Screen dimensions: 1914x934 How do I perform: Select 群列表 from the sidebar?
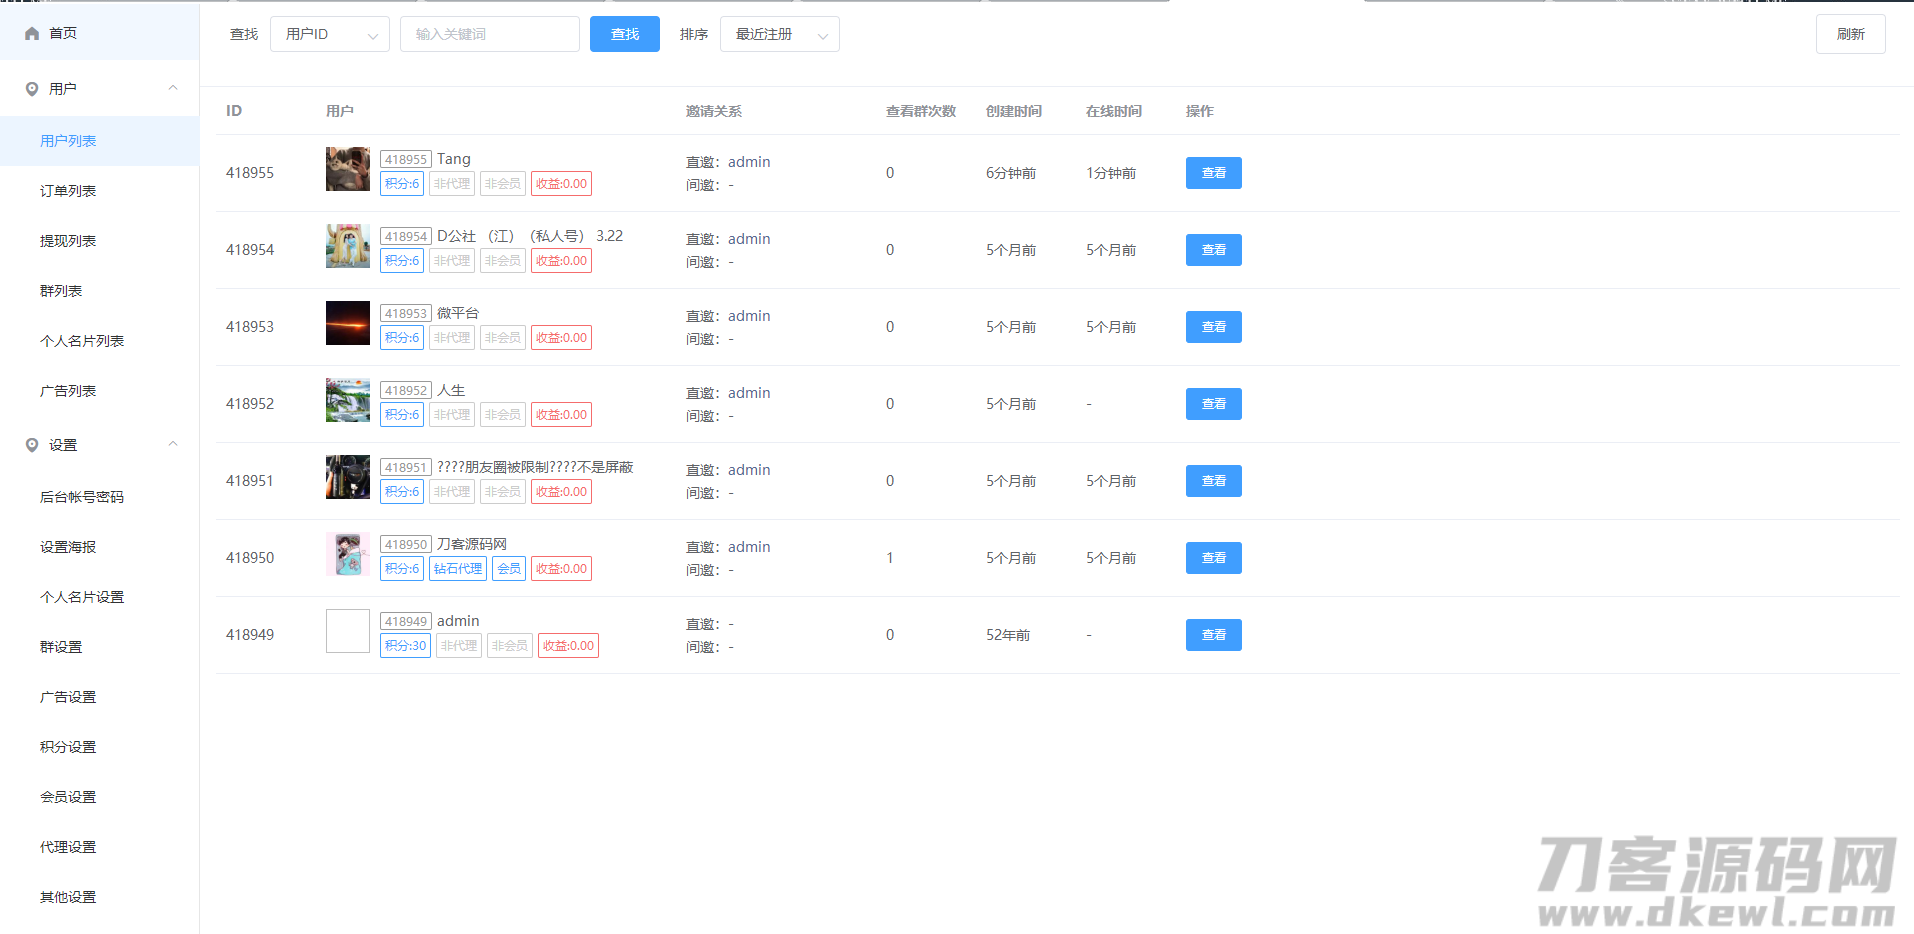click(x=61, y=291)
